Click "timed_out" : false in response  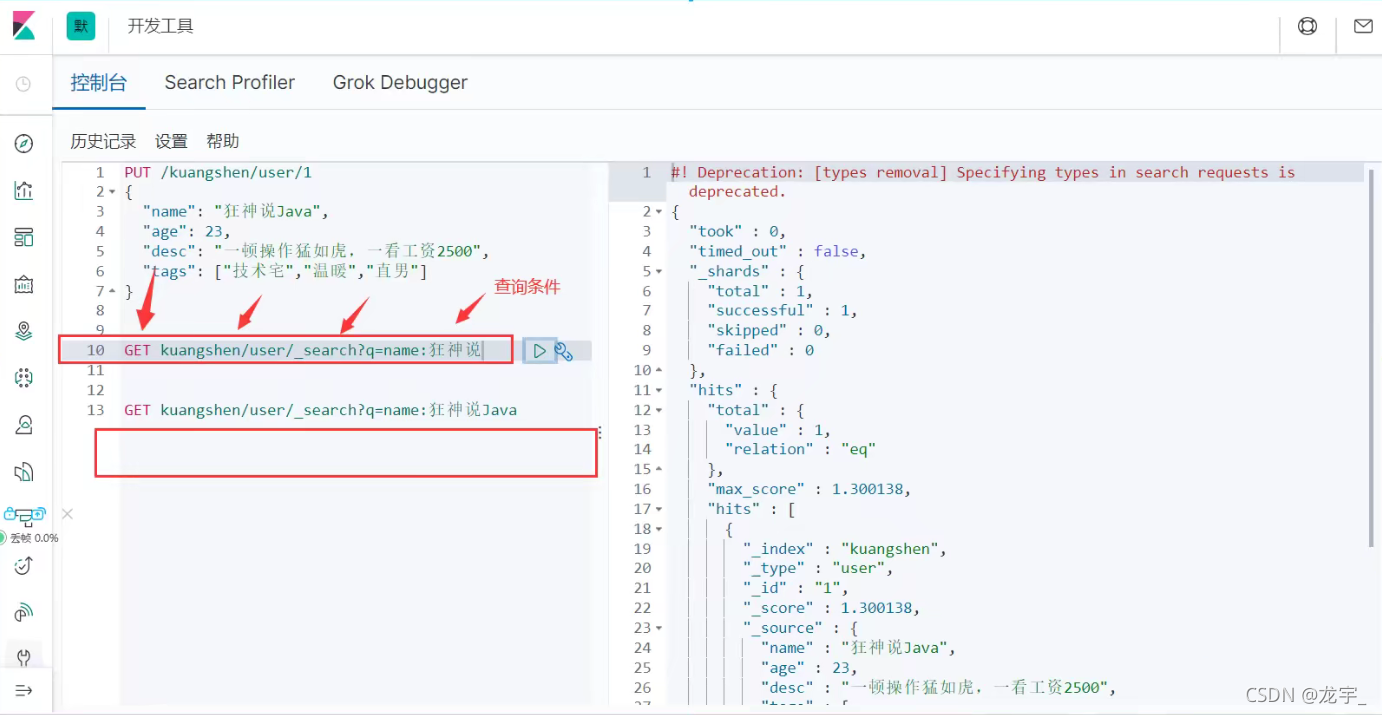[777, 252]
